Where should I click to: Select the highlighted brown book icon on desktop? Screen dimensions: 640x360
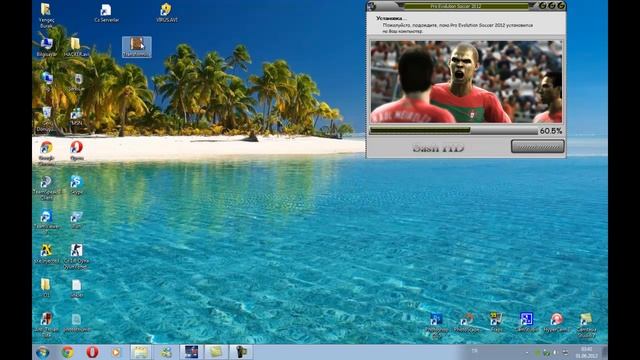tap(137, 47)
